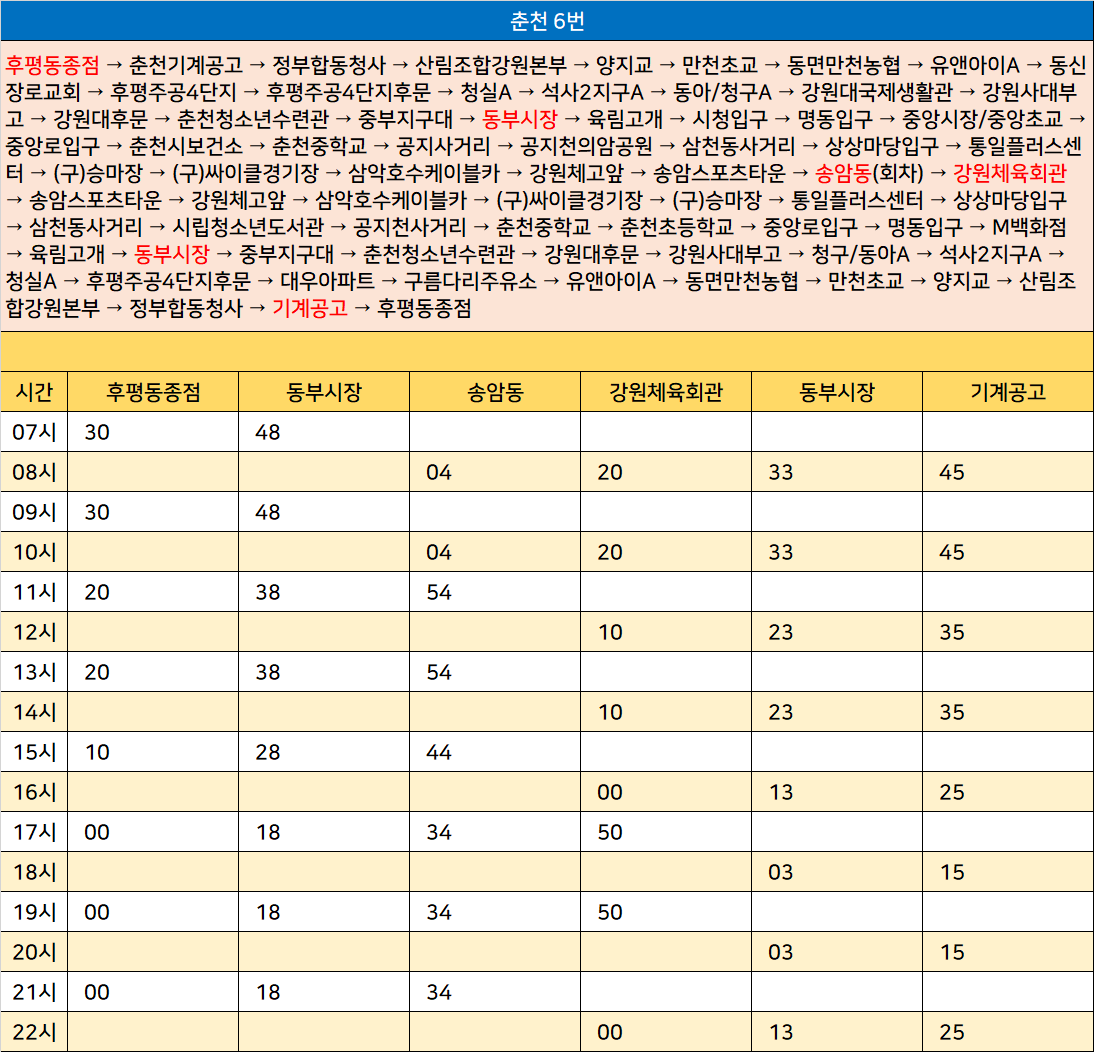1094x1052 pixels.
Task: Click the red 강원체육회관 stop name
Action: pyautogui.click(x=1010, y=173)
